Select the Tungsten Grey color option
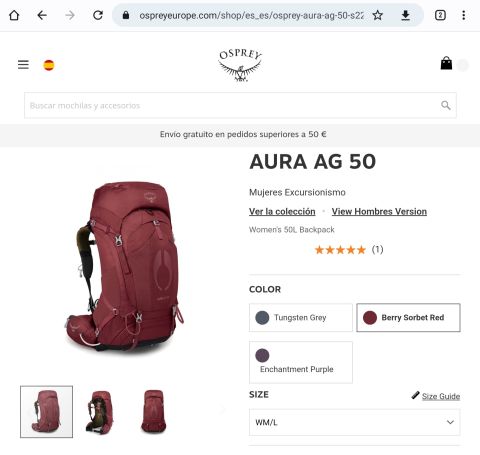 [301, 317]
